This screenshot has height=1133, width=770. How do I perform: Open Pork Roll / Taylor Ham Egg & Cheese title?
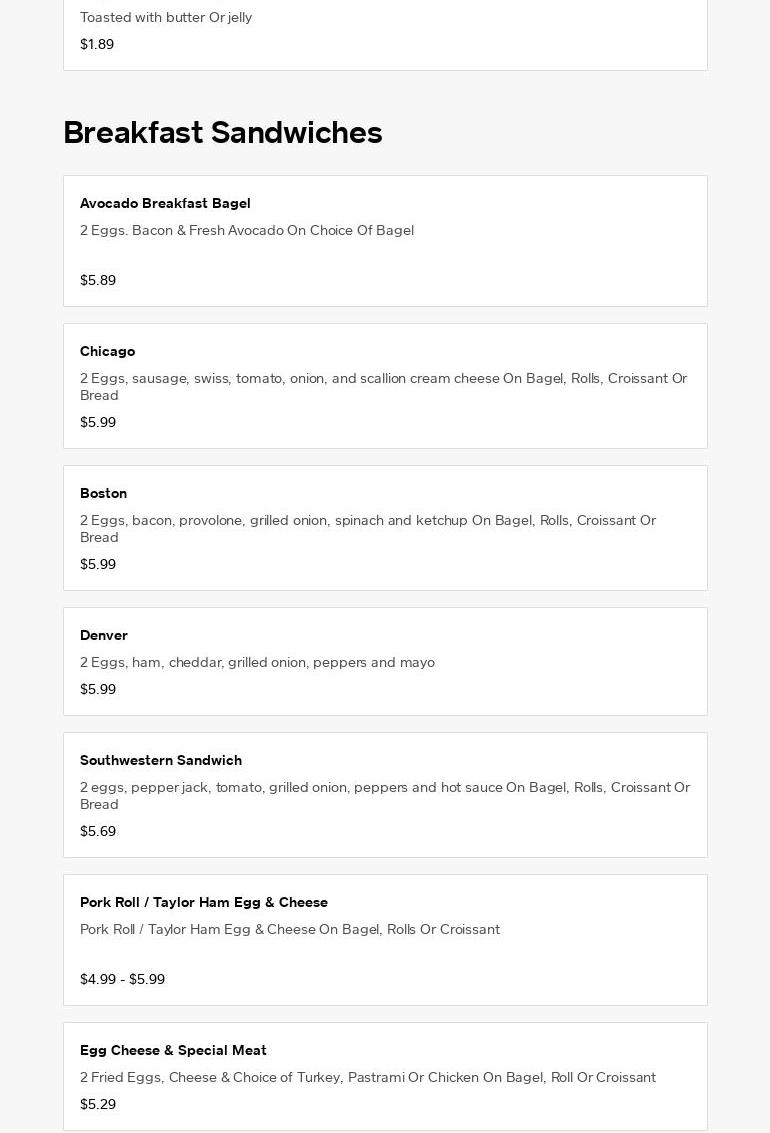(204, 902)
